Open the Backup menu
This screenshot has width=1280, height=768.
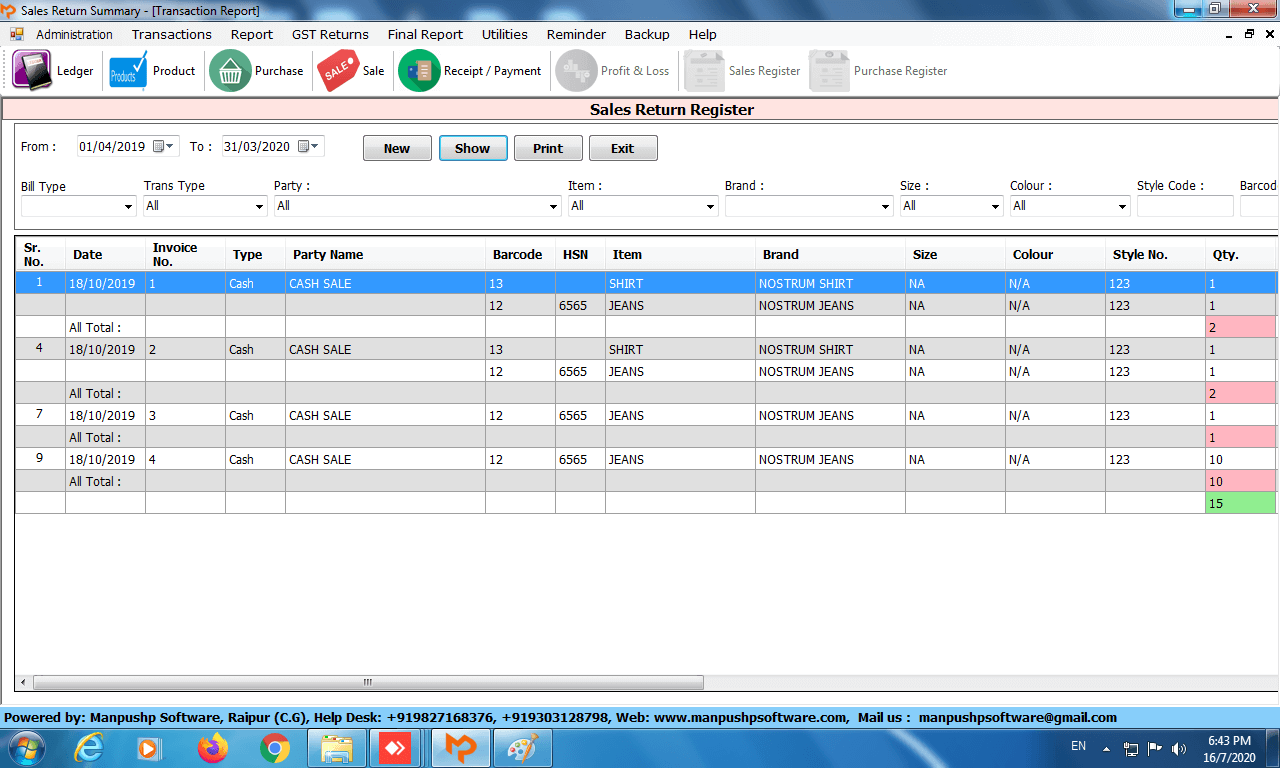click(647, 34)
